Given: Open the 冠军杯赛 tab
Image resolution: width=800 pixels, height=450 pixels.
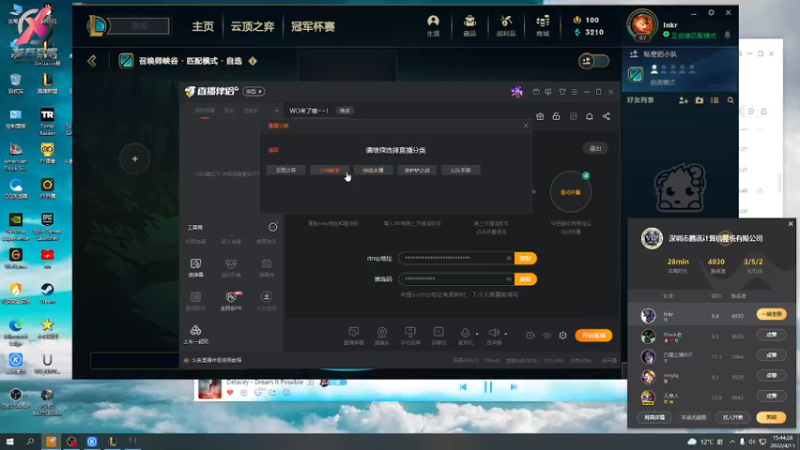Looking at the screenshot, I should (313, 26).
